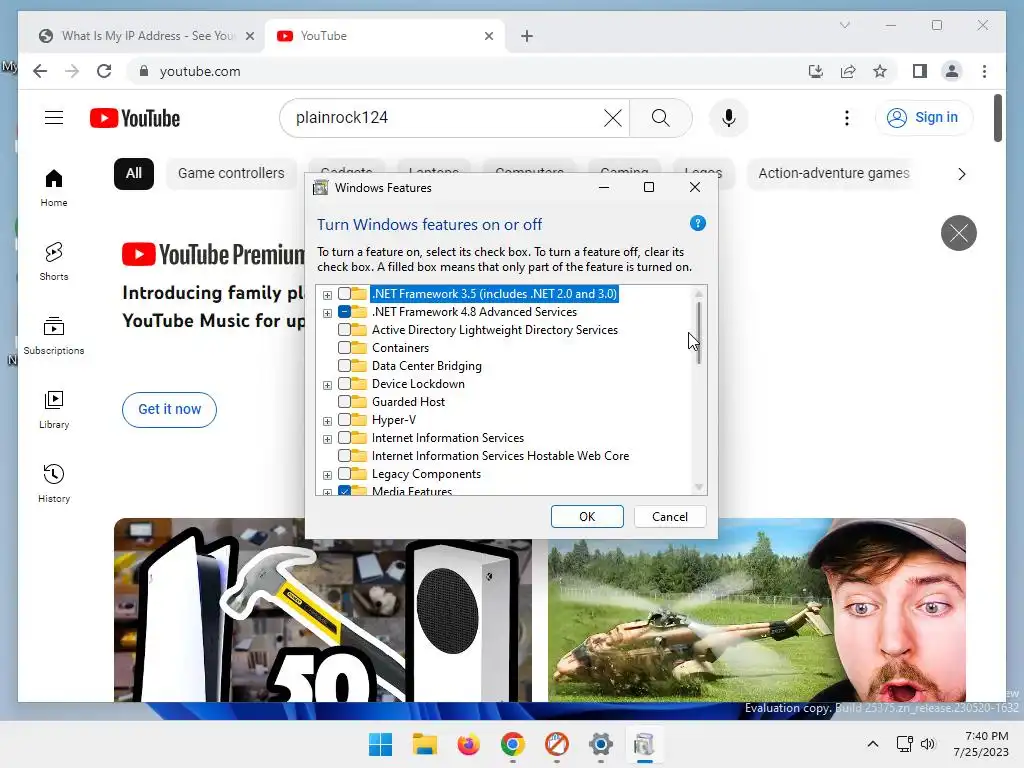Toggle Chrome side panel icon
The image size is (1024, 768).
point(920,71)
